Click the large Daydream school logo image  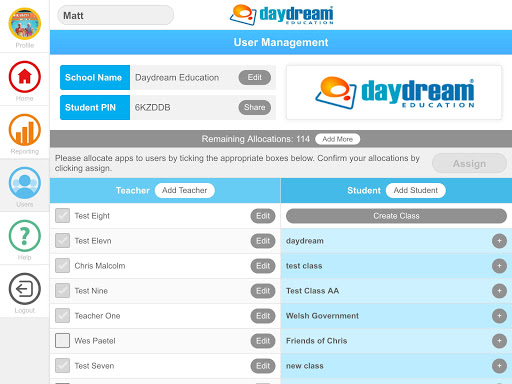click(x=394, y=92)
